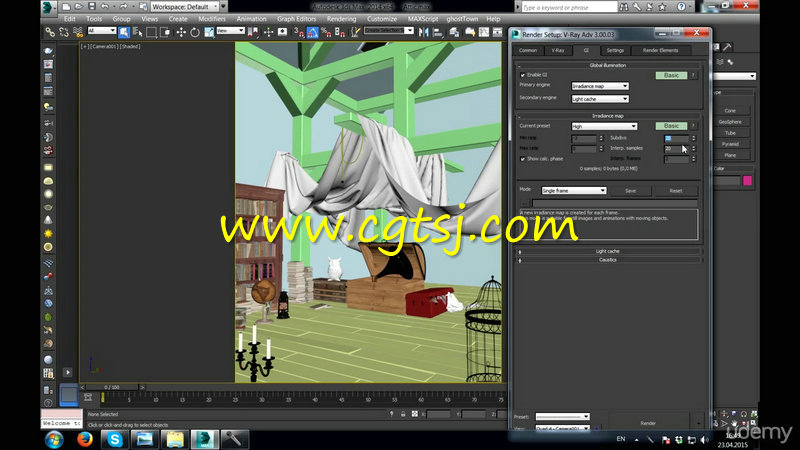The height and width of the screenshot is (450, 800).
Task: Click the time slider 0/100 handle
Action: pos(111,387)
